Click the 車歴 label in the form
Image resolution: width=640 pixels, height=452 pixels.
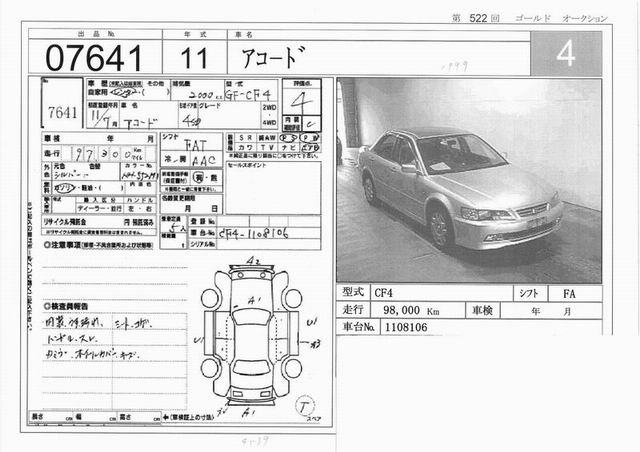click(97, 83)
